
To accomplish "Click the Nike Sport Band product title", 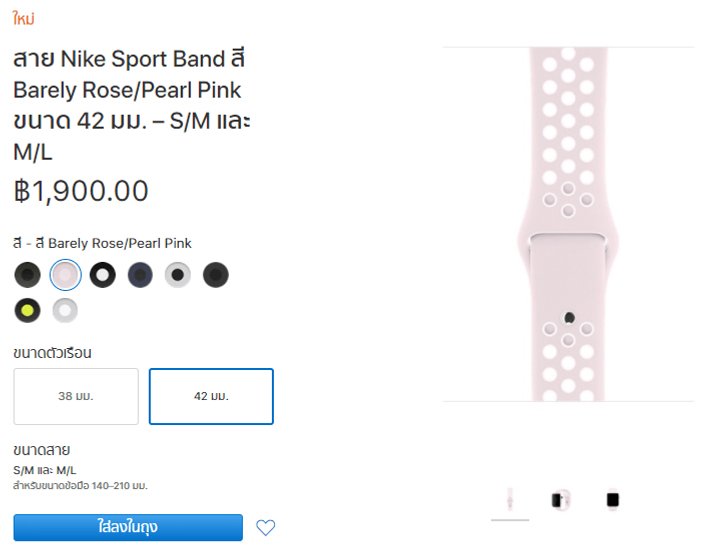I will pos(131,105).
